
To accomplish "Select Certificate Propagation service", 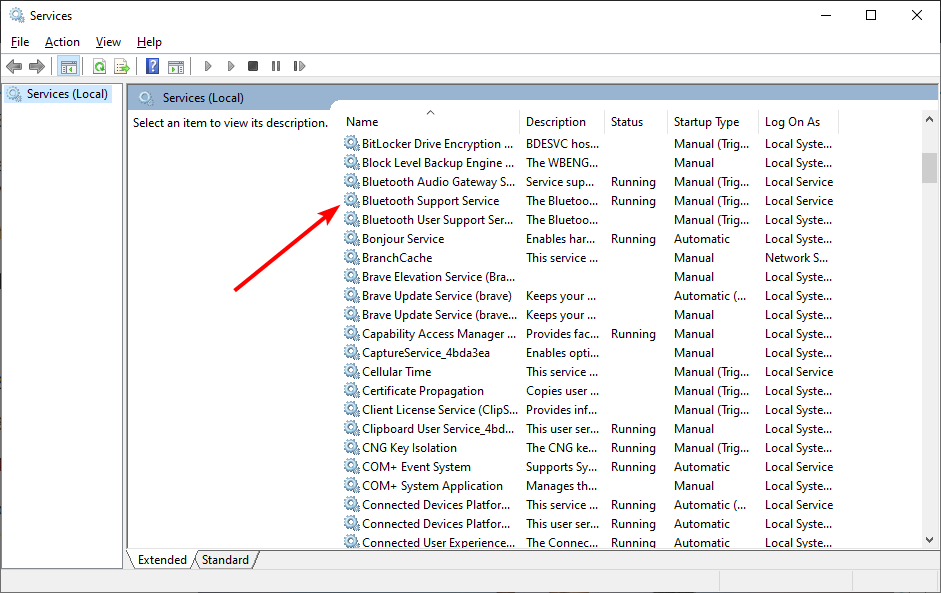I will [589, 391].
